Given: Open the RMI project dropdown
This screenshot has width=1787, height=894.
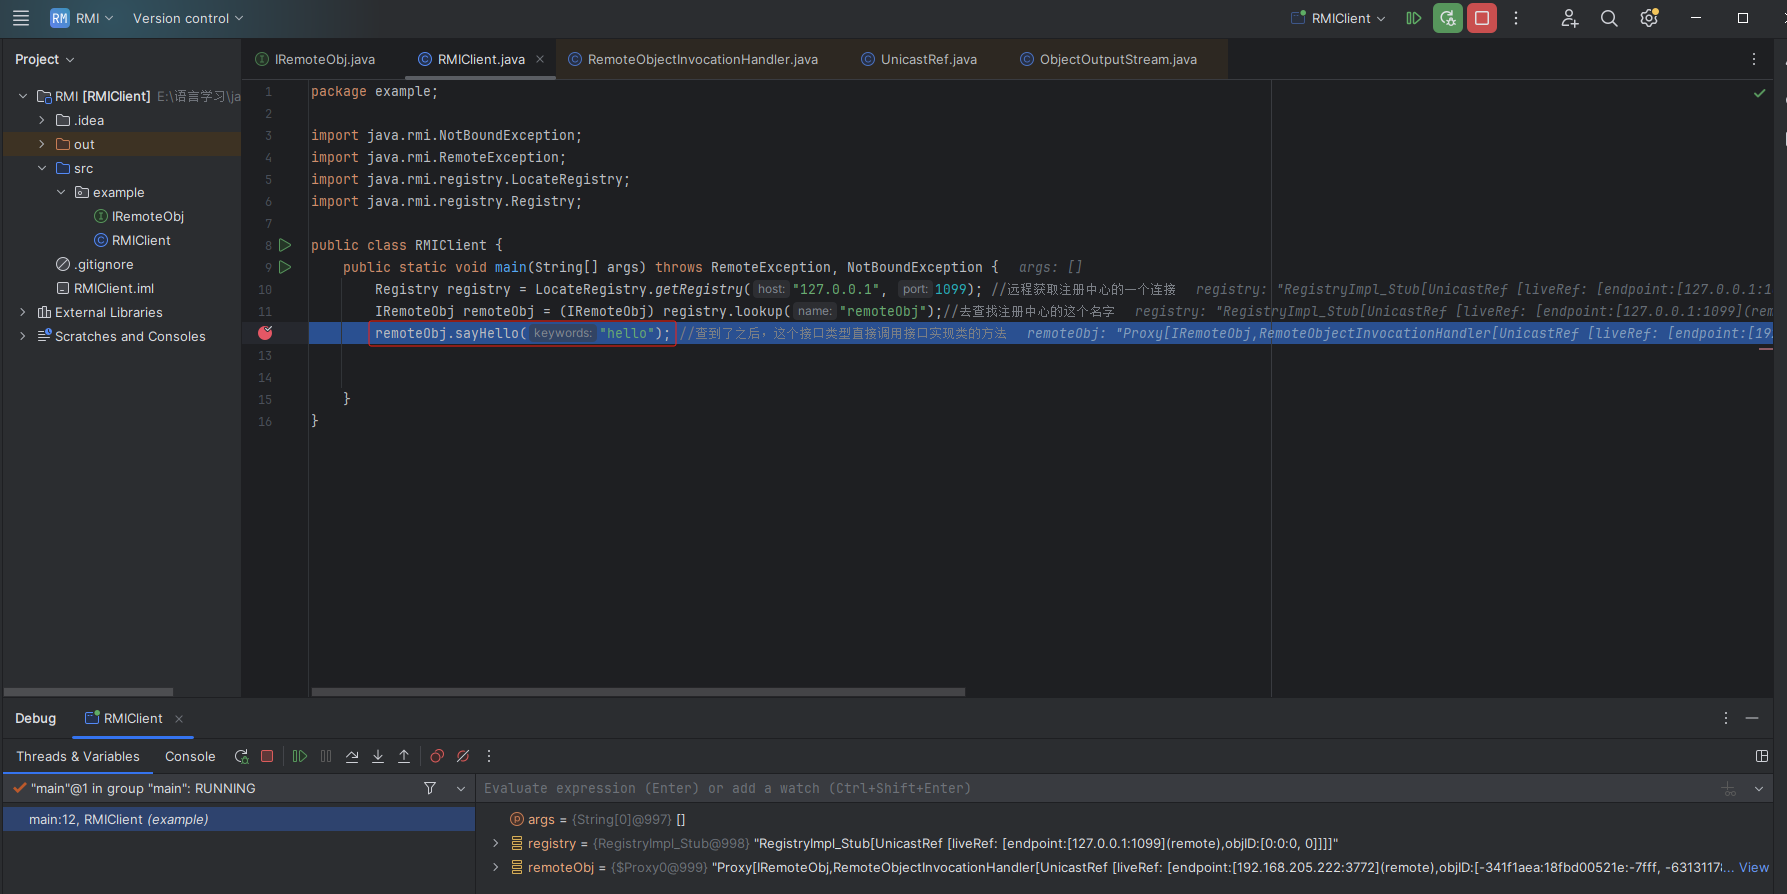Looking at the screenshot, I should 83,18.
